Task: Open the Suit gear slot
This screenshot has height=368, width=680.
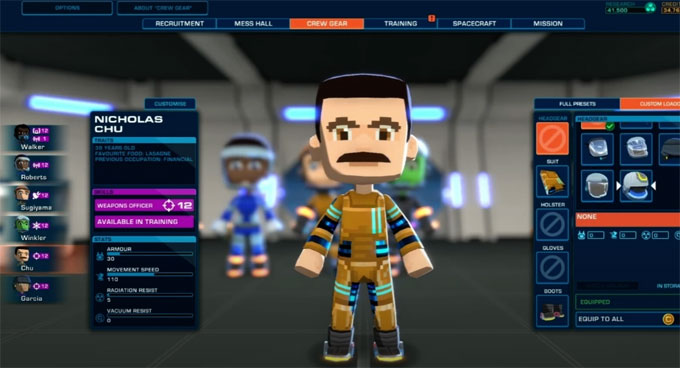Action: click(x=552, y=181)
